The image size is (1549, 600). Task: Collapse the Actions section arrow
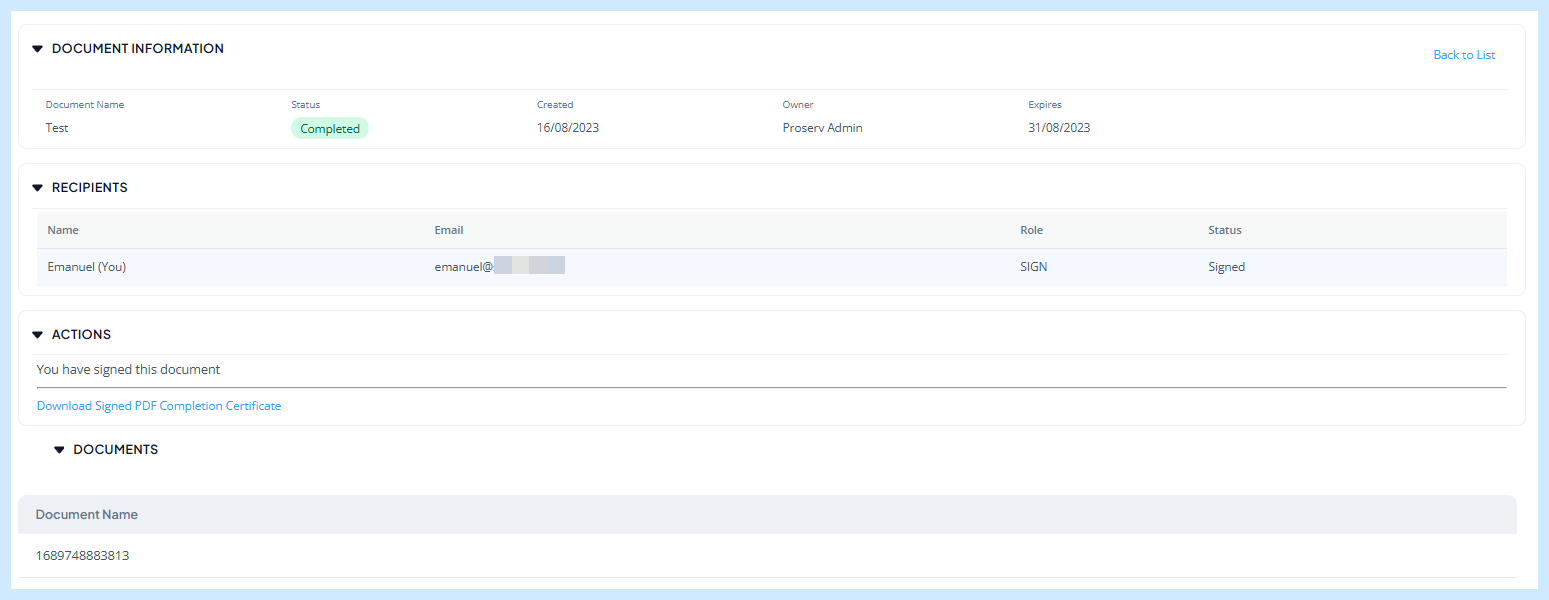click(38, 335)
